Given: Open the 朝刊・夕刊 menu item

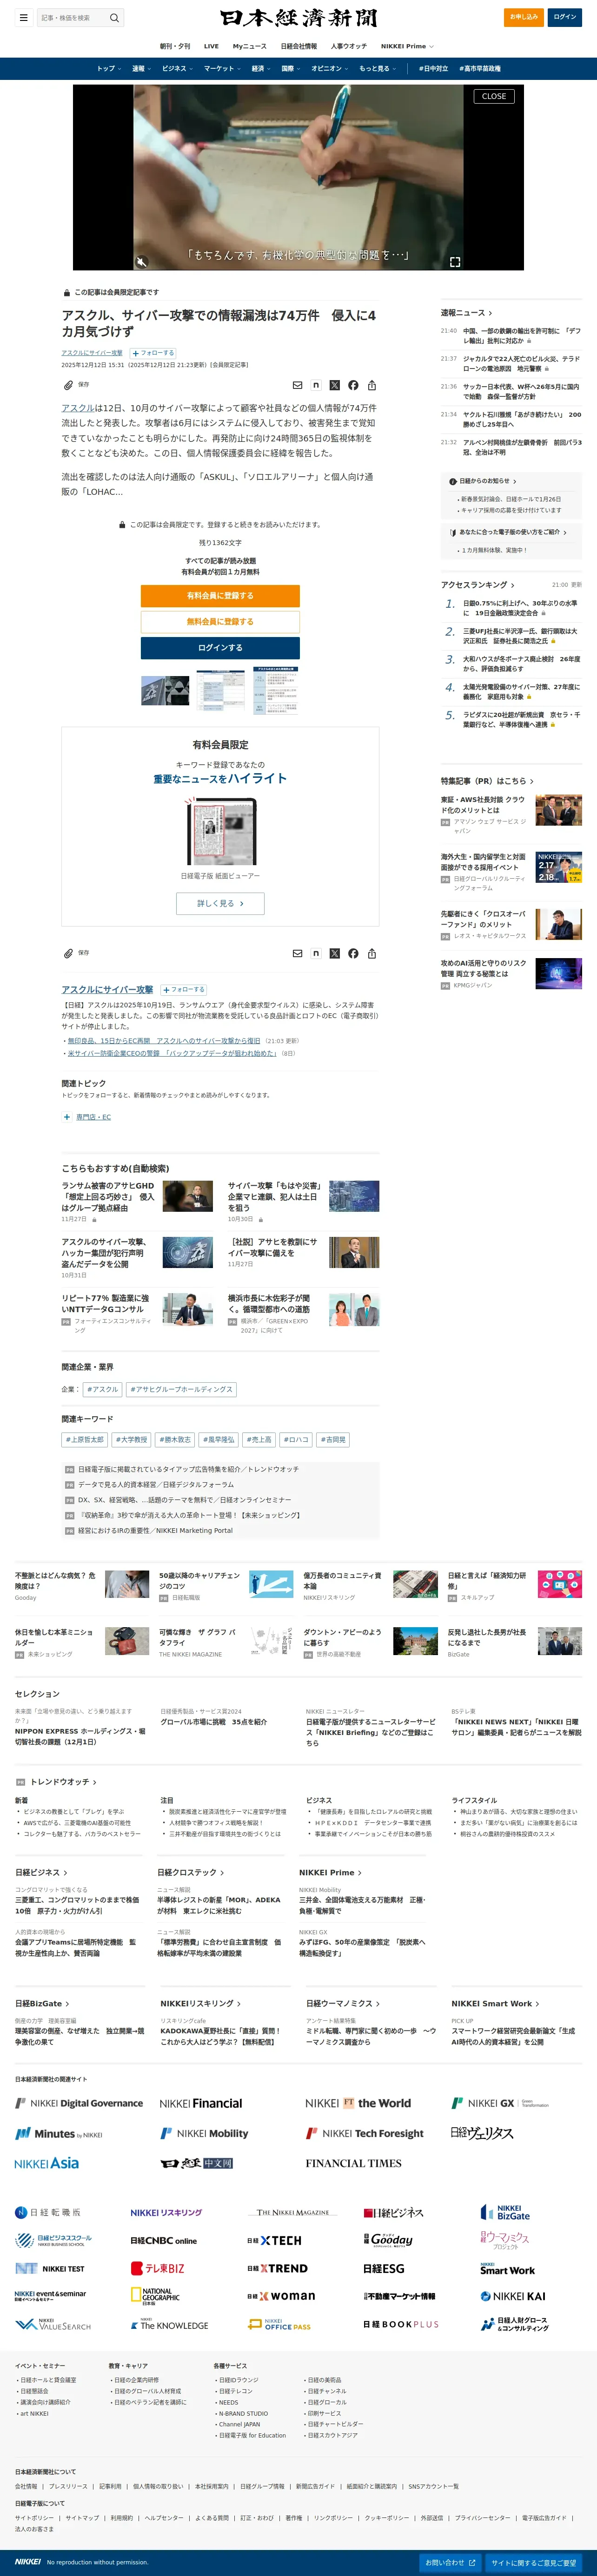Looking at the screenshot, I should [x=175, y=46].
